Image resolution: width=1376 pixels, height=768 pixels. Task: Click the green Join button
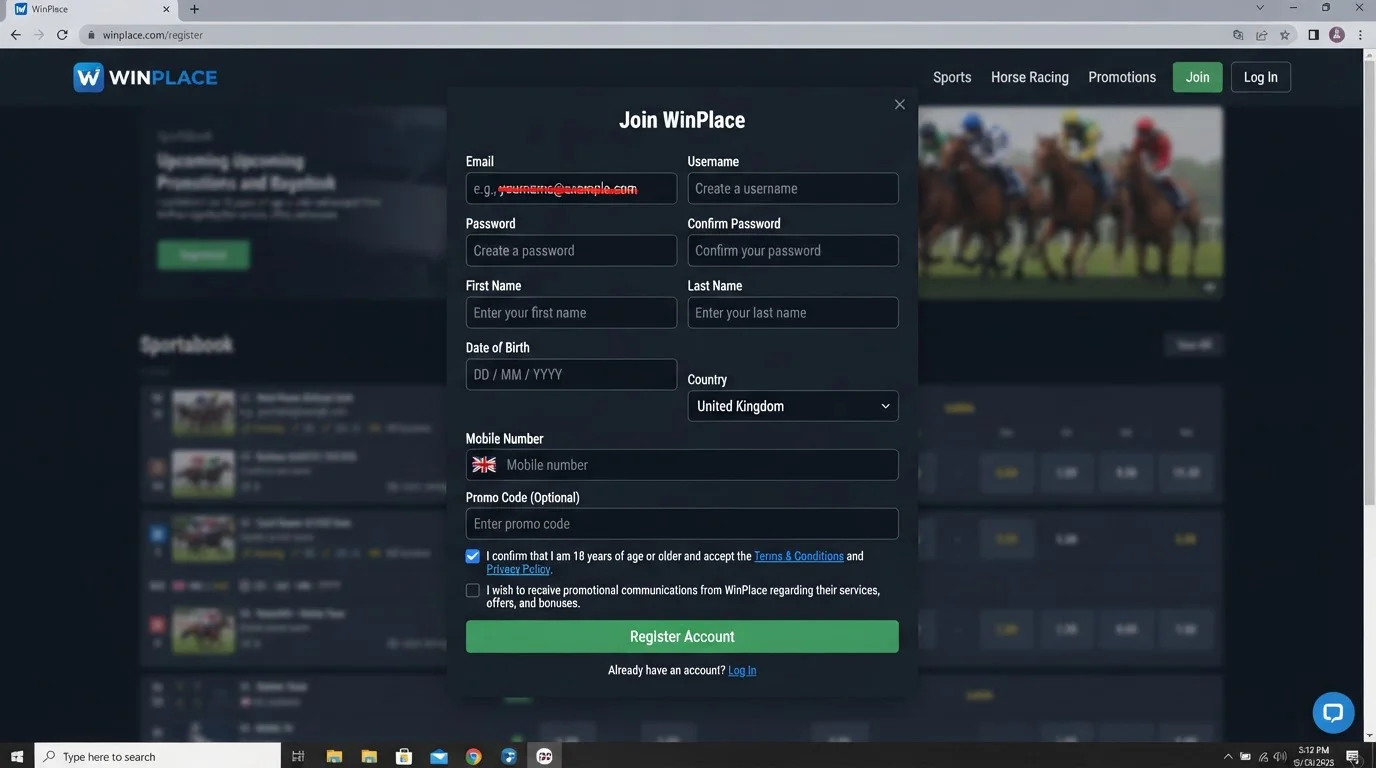[1198, 77]
